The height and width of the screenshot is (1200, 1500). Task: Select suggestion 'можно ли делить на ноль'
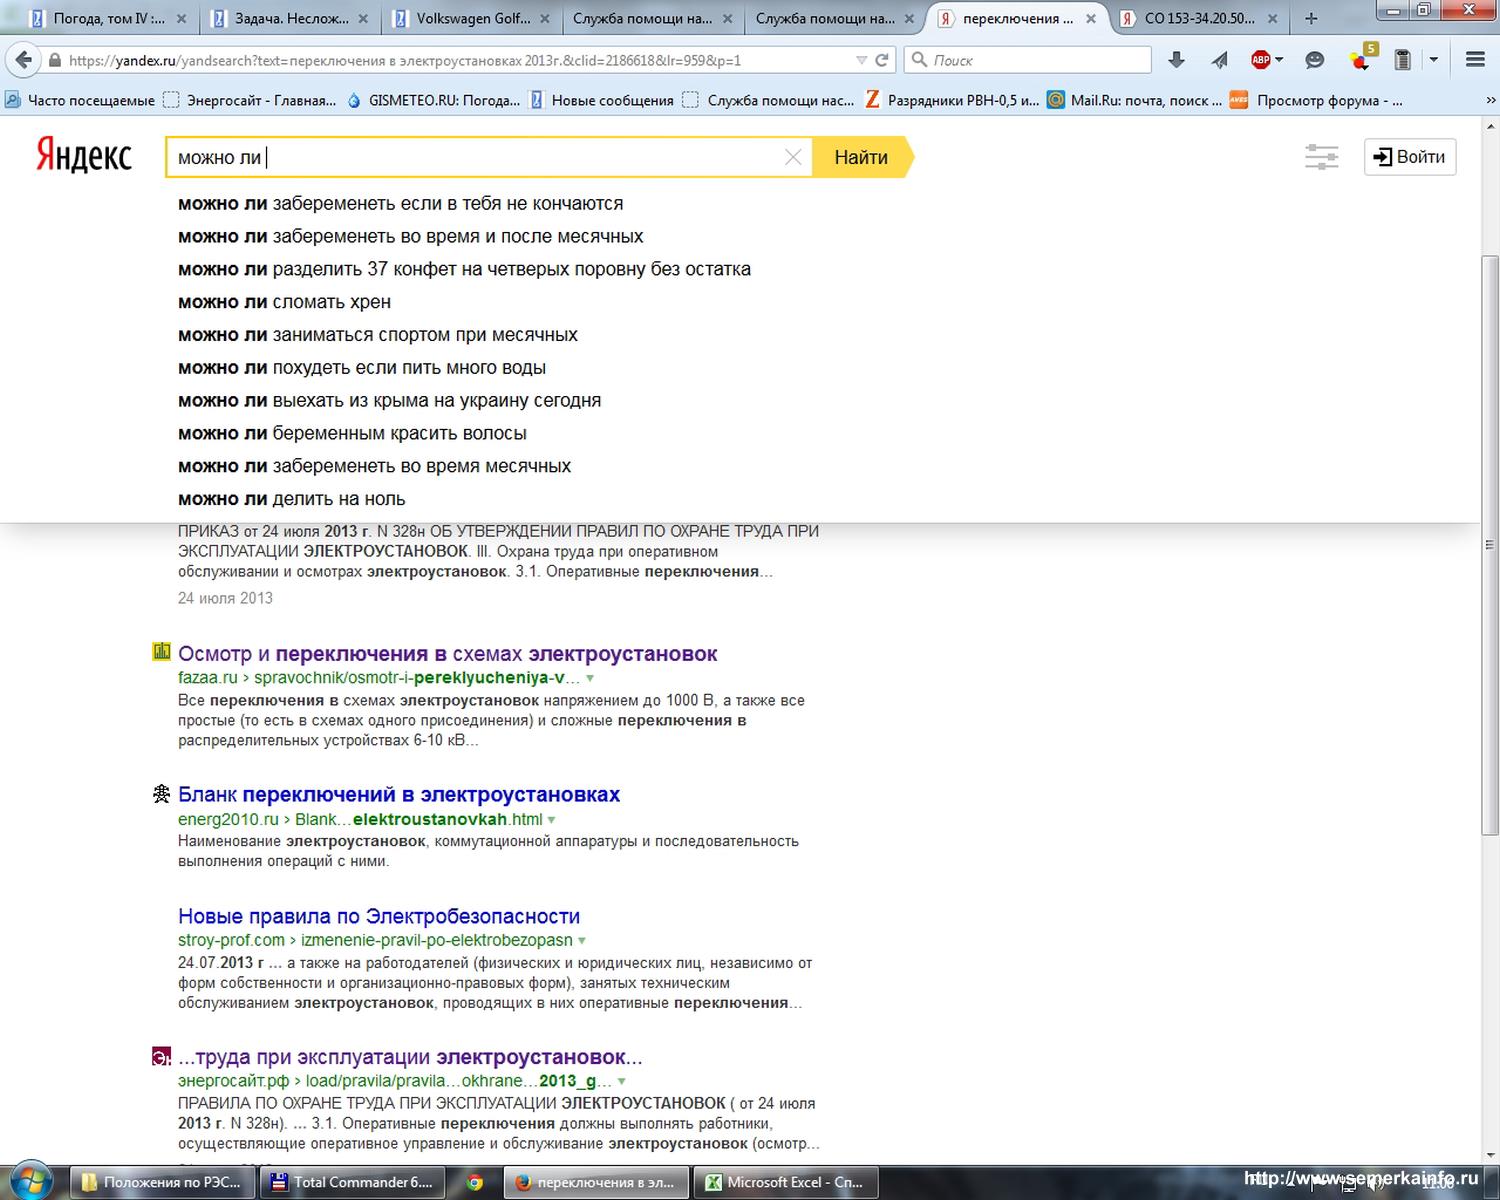(x=291, y=499)
